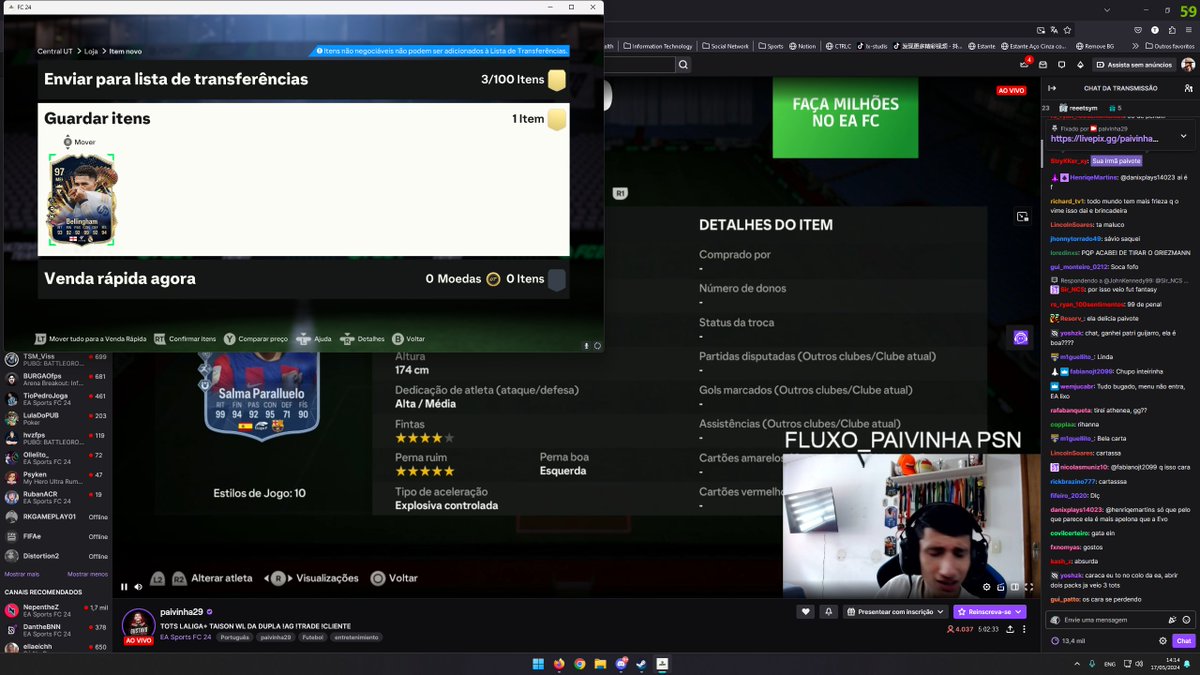
Task: Click the purple 'Chat' send button
Action: pyautogui.click(x=1183, y=641)
